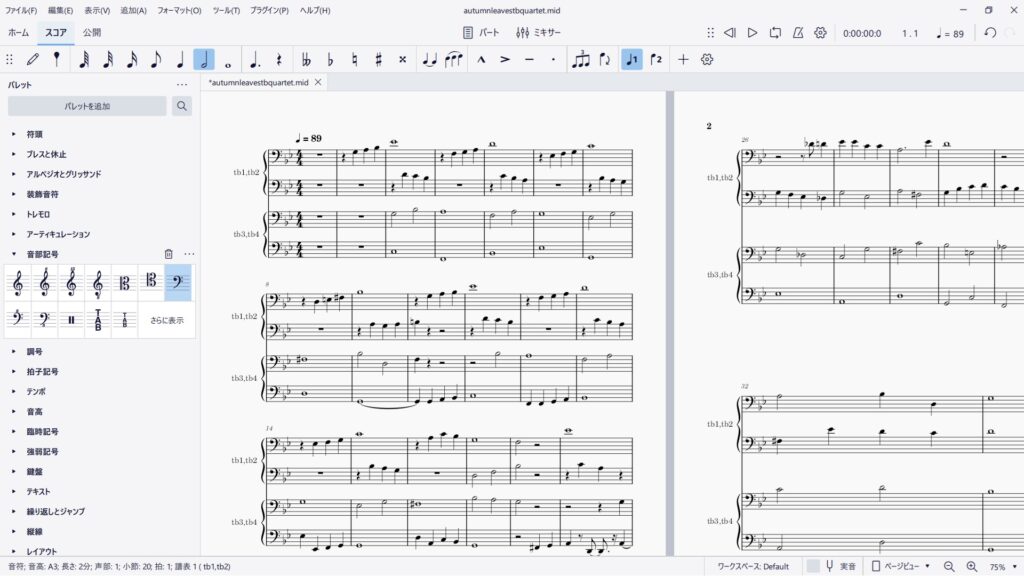Open the palette search magnifier

click(182, 106)
